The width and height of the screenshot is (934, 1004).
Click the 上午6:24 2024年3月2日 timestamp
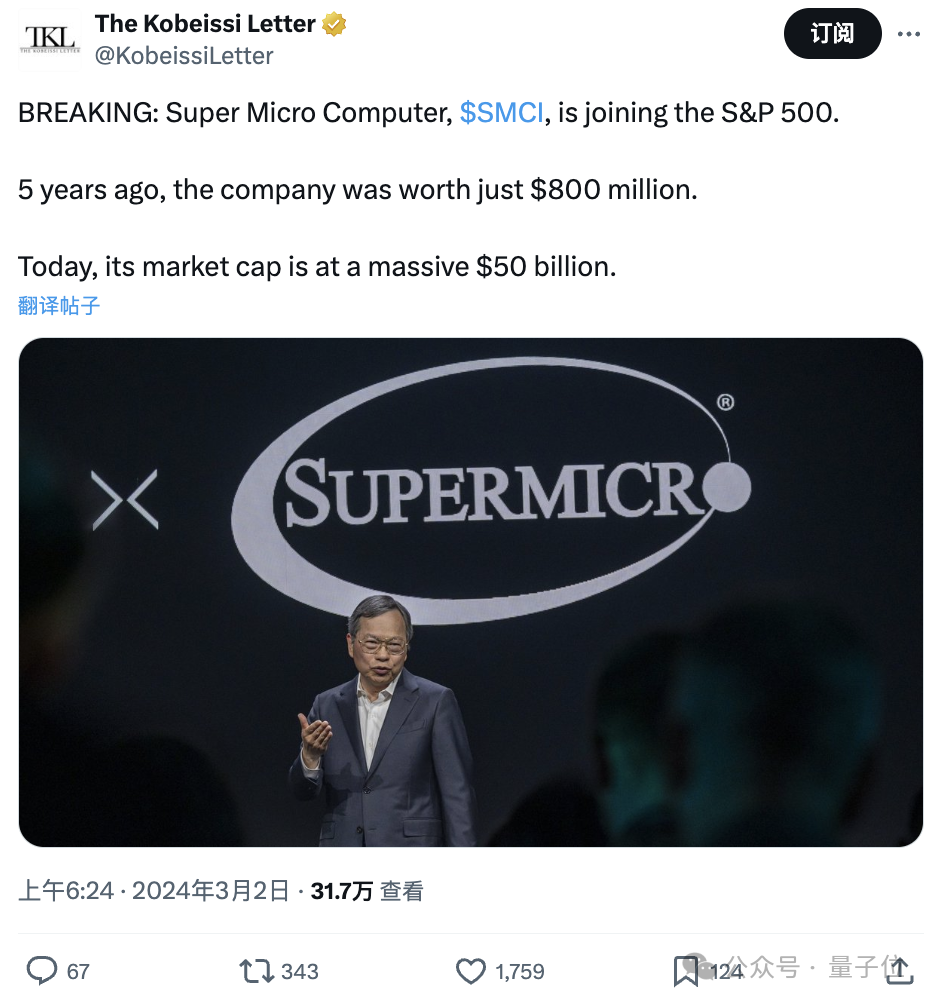tap(153, 890)
